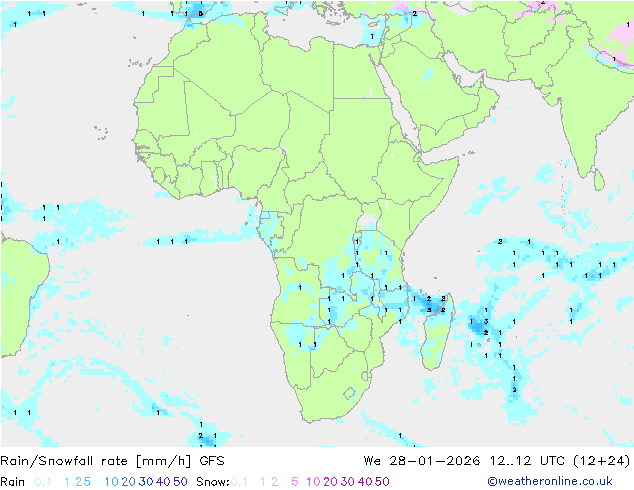634x490 pixels.
Task: Select the Snow legend value 30
Action: (348, 482)
